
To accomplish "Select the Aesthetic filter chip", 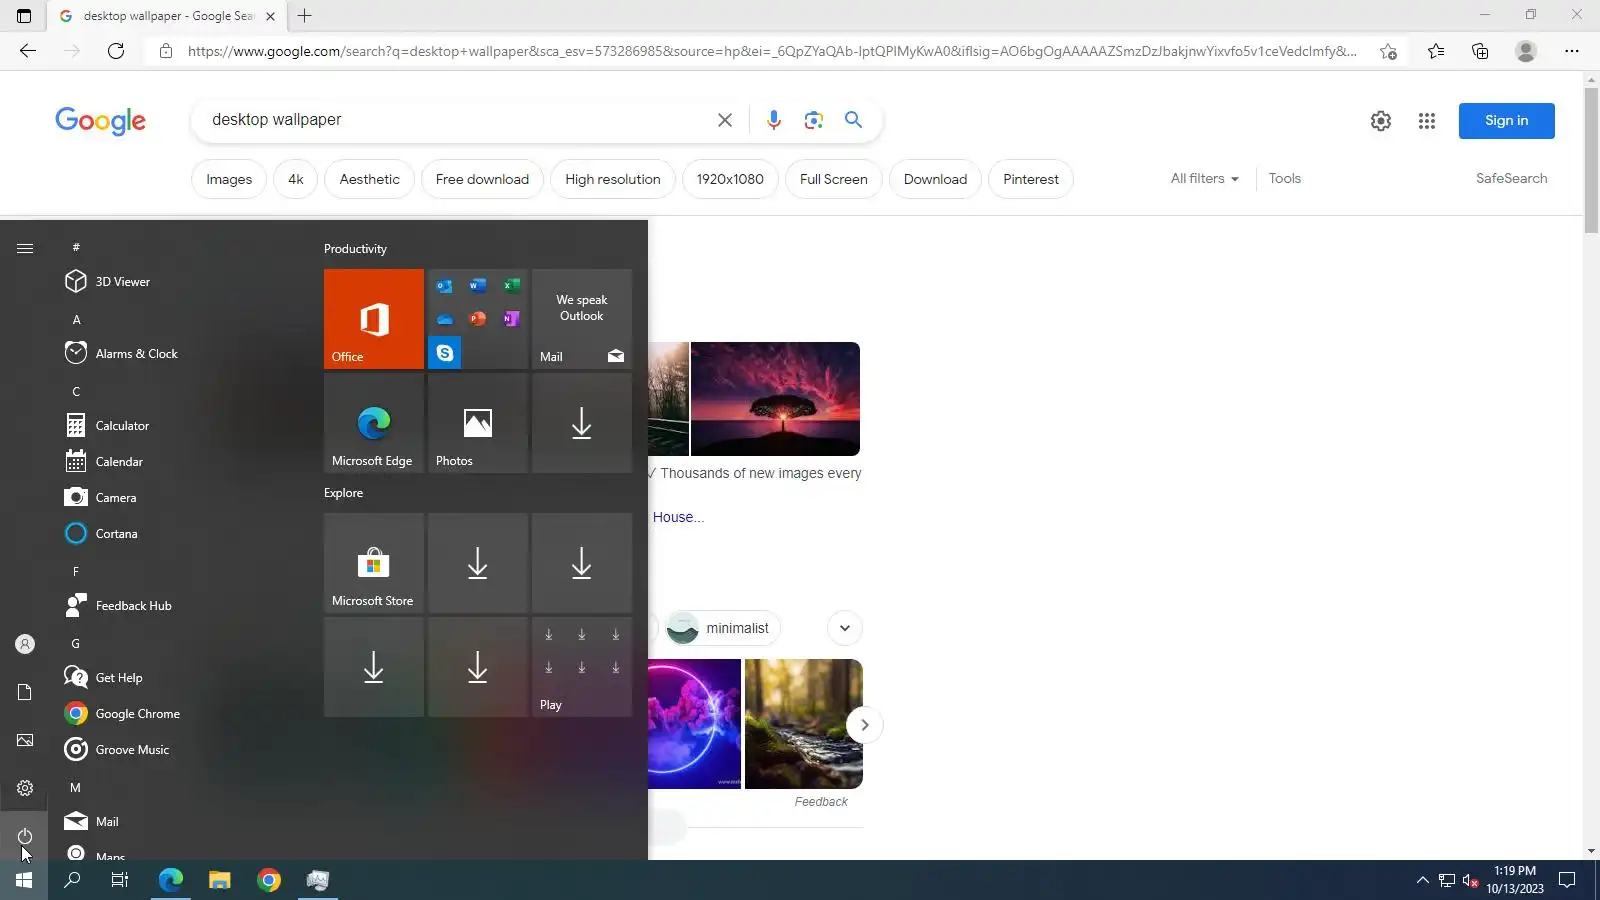I will [x=370, y=179].
